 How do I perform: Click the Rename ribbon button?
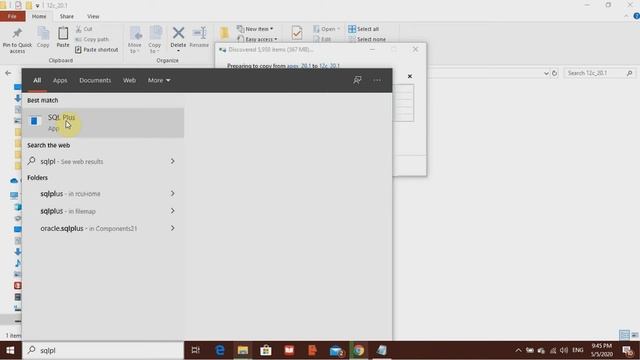click(199, 38)
